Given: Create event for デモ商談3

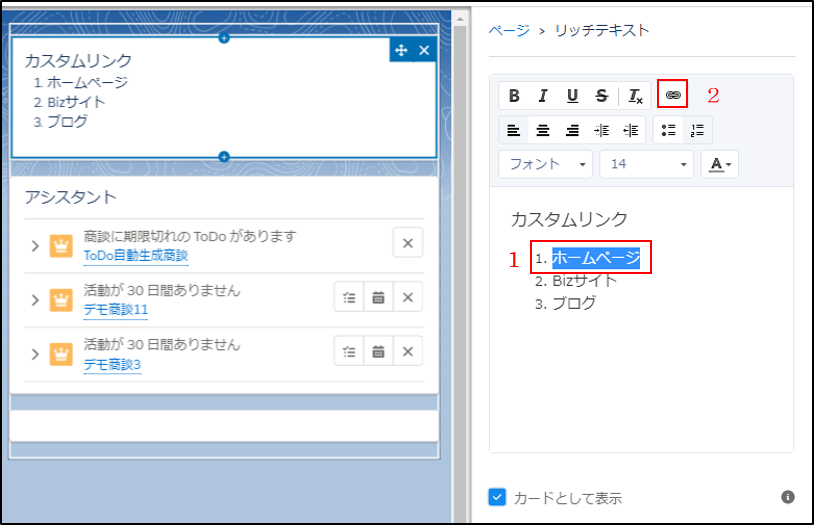Looking at the screenshot, I should 378,352.
